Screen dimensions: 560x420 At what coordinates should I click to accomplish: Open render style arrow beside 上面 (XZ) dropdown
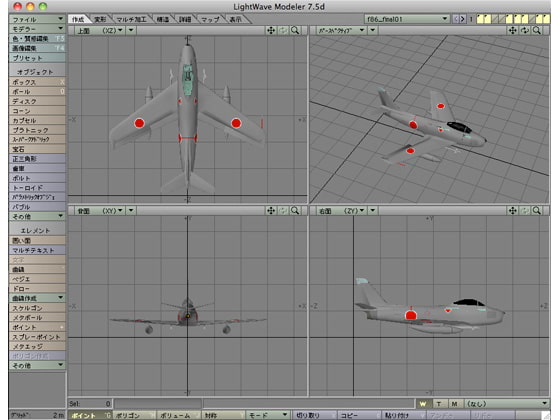131,30
